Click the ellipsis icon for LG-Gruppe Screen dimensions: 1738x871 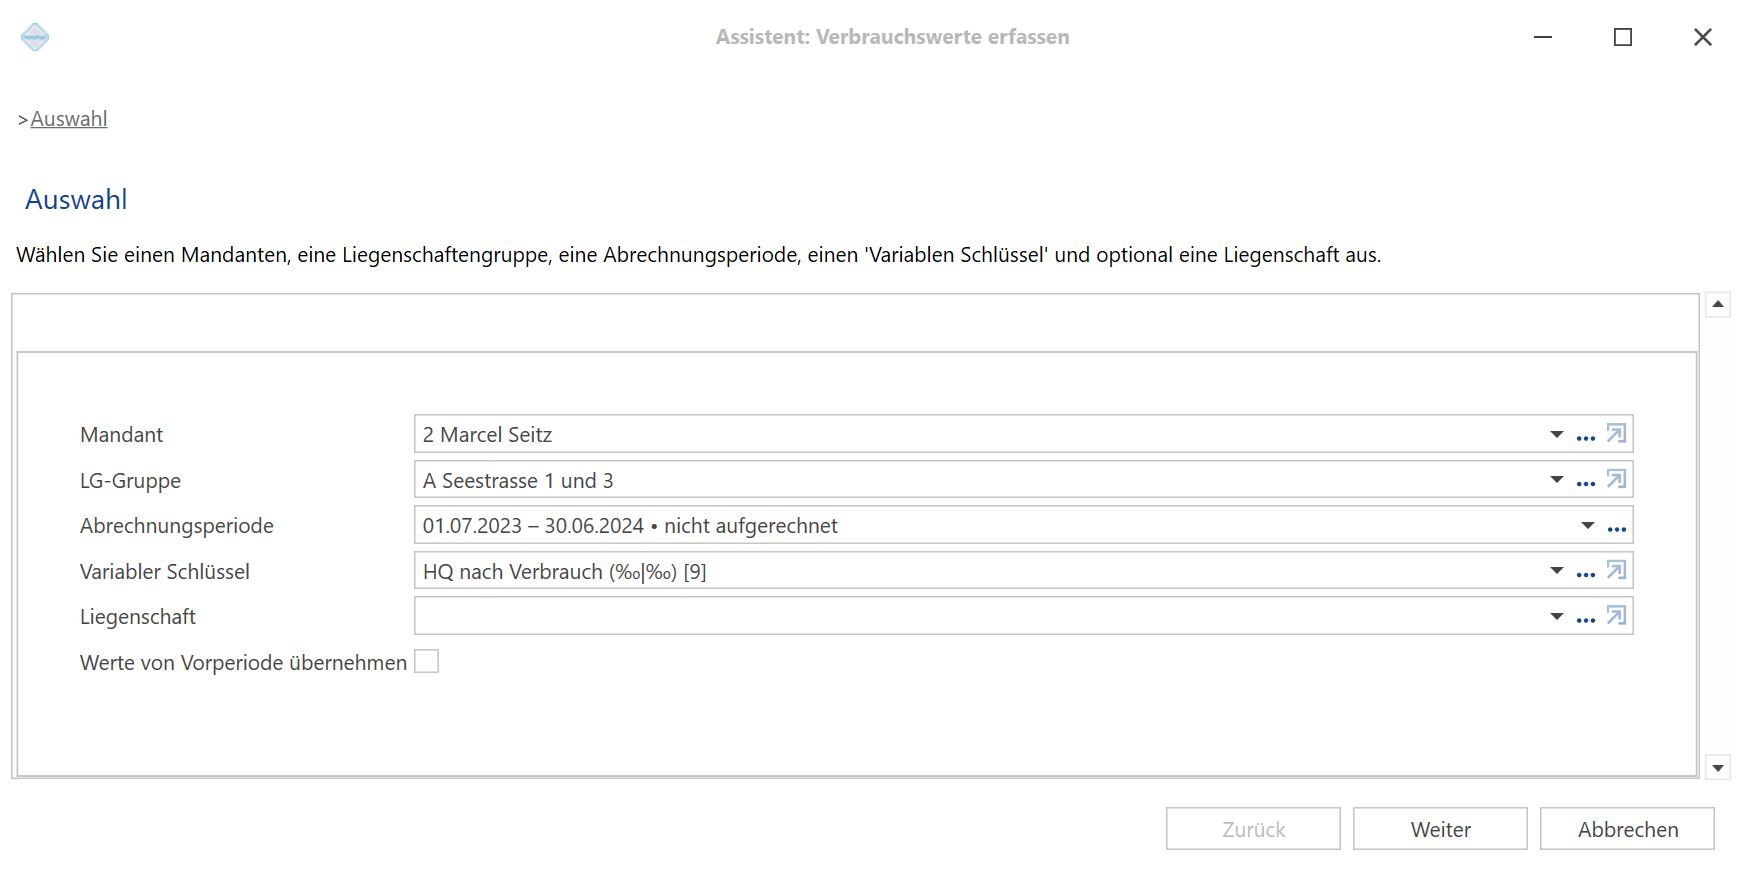point(1586,484)
